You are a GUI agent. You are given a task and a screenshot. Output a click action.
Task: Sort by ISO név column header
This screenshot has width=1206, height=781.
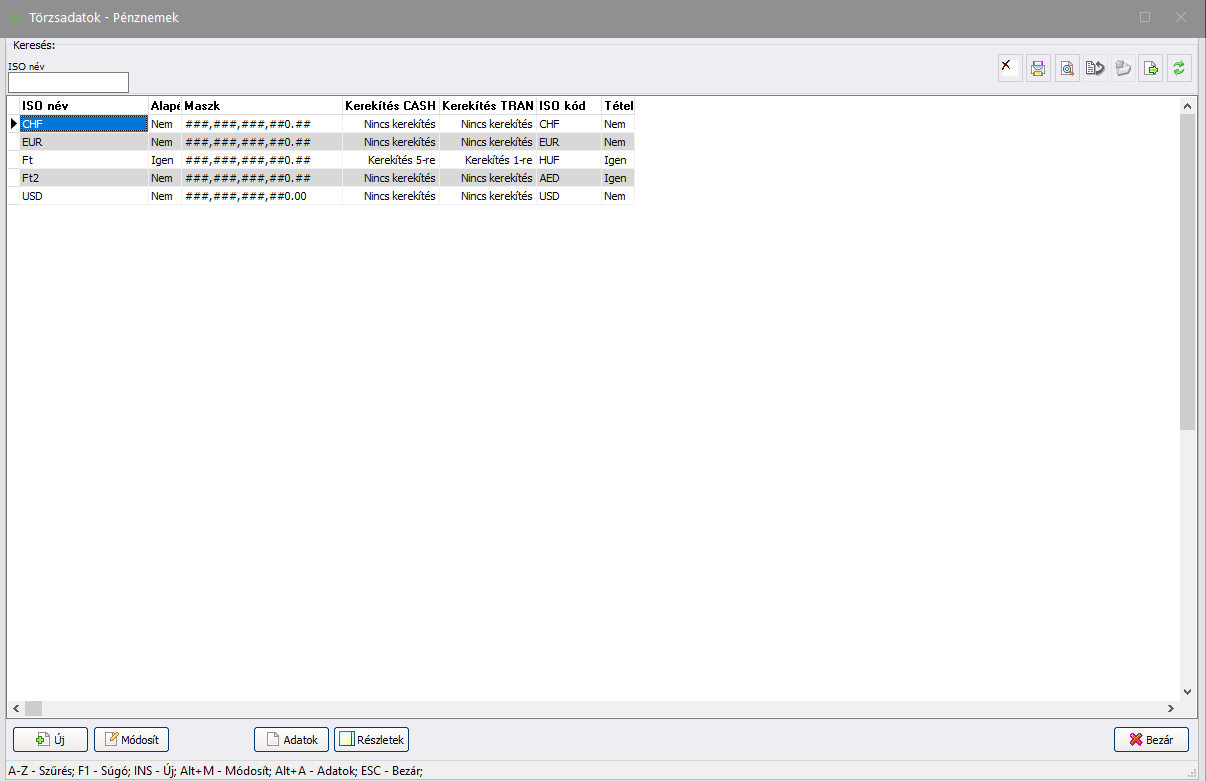coord(84,105)
